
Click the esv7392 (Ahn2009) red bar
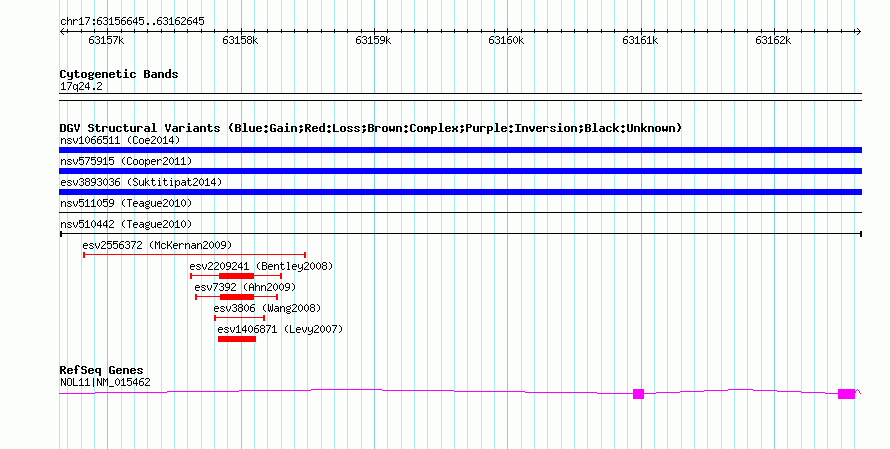click(237, 297)
